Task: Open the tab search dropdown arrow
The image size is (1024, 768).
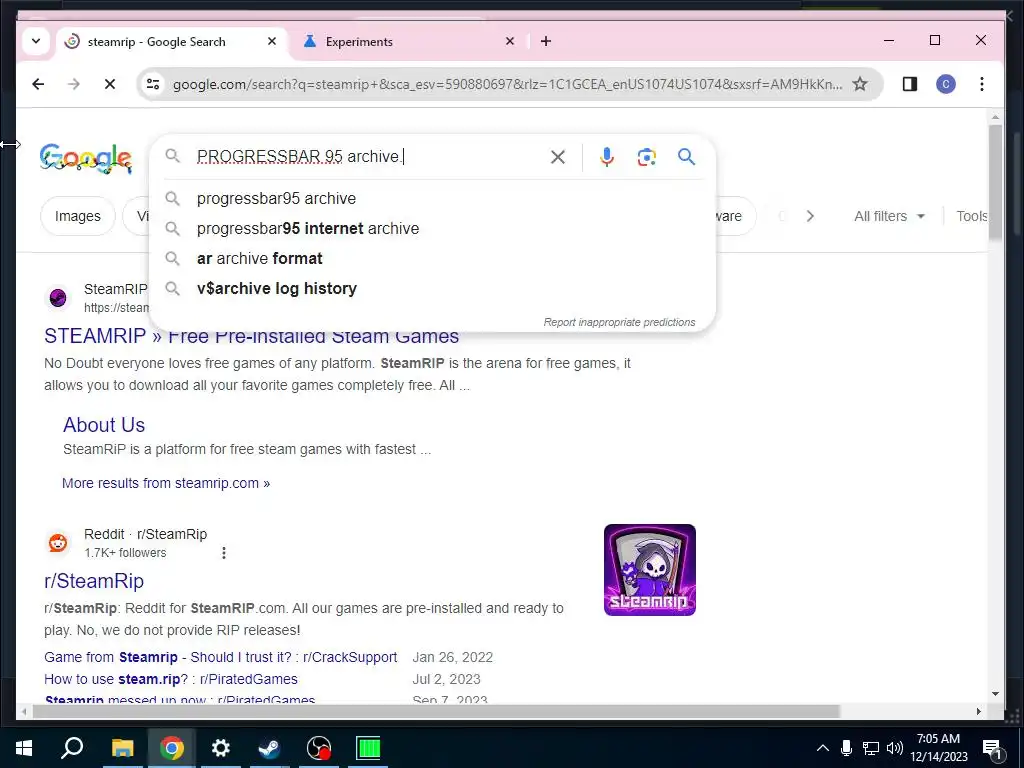Action: point(36,41)
